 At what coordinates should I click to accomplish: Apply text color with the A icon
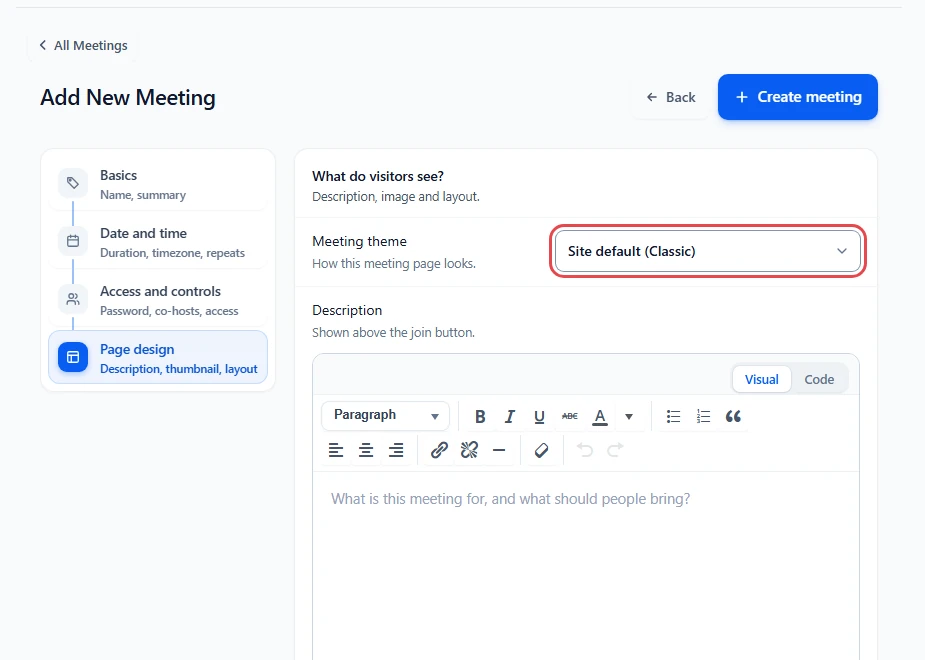600,416
